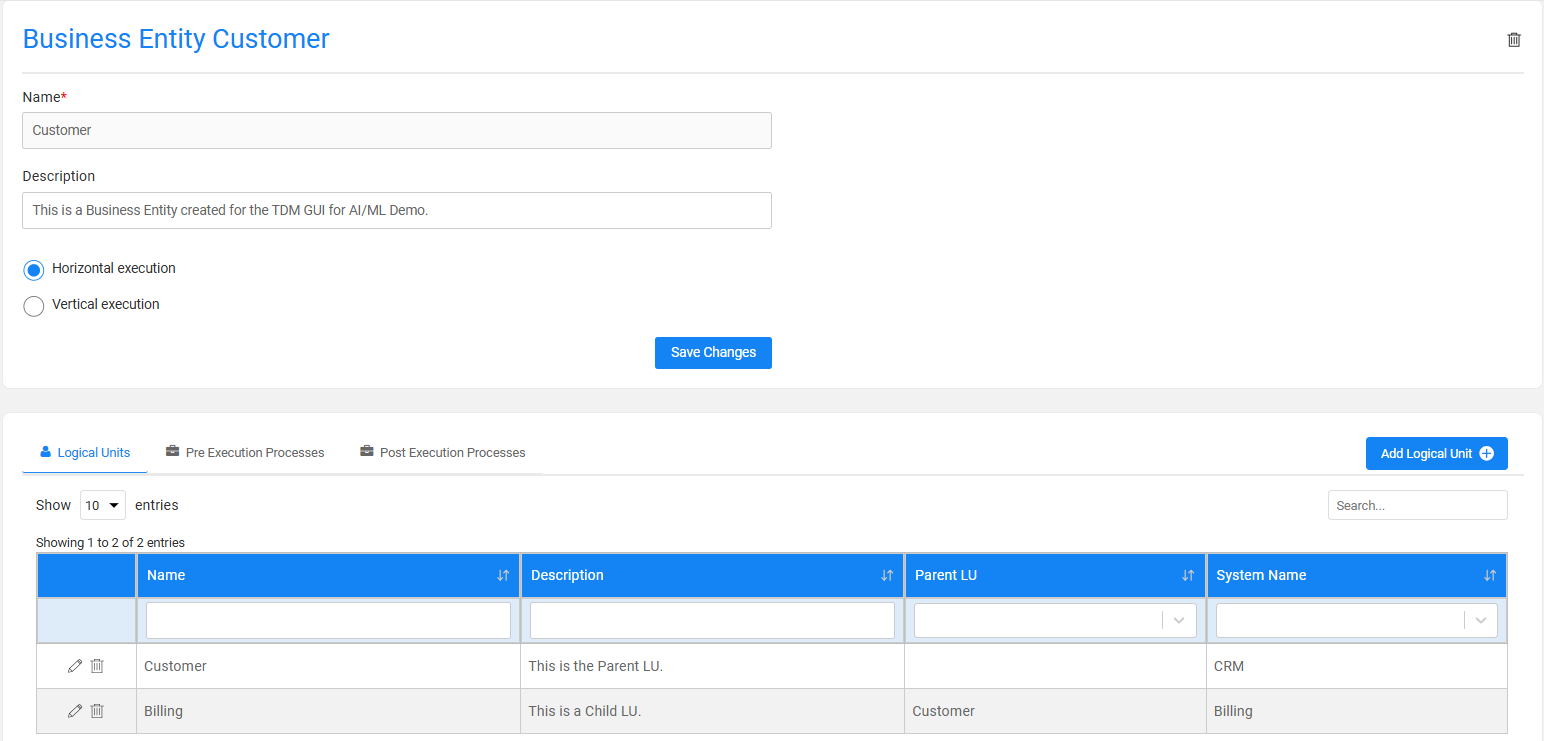
Task: Click the Save Changes button
Action: (713, 353)
